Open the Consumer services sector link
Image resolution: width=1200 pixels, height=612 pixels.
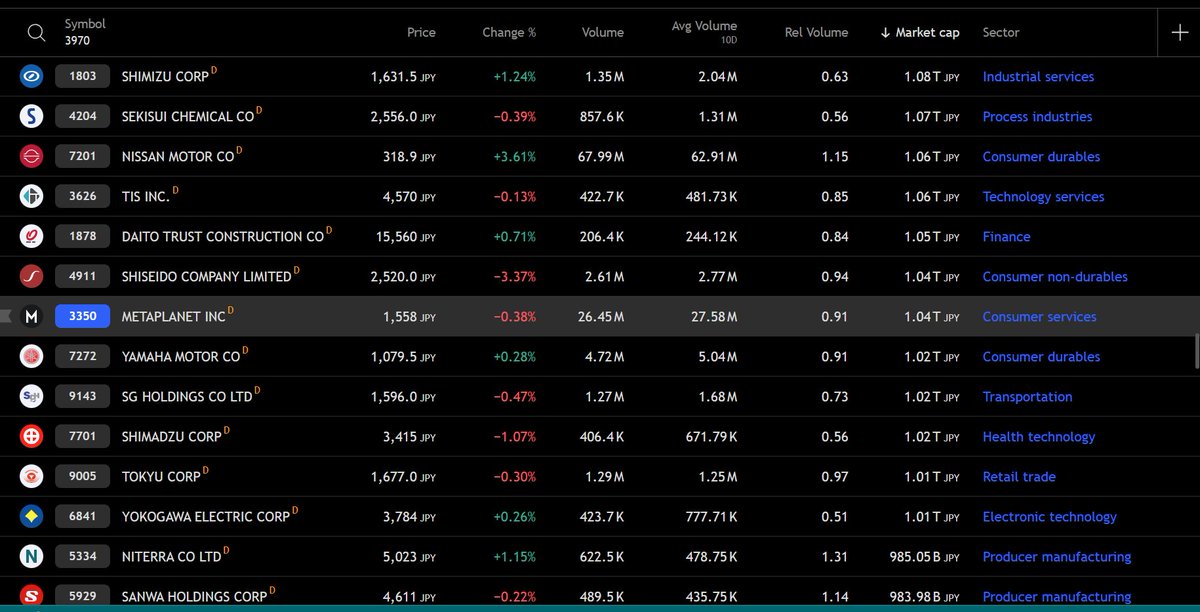tap(1039, 316)
